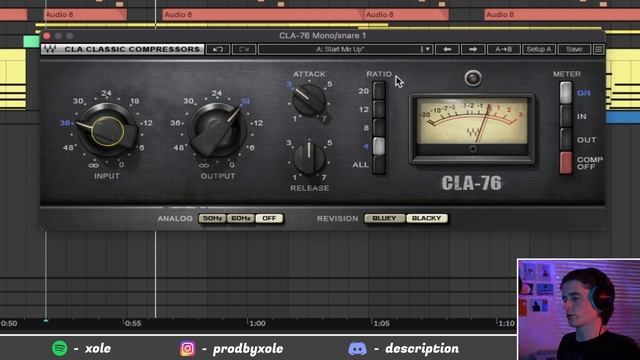The image size is (640, 360).
Task: Click the RELEASE knob
Action: [x=309, y=158]
